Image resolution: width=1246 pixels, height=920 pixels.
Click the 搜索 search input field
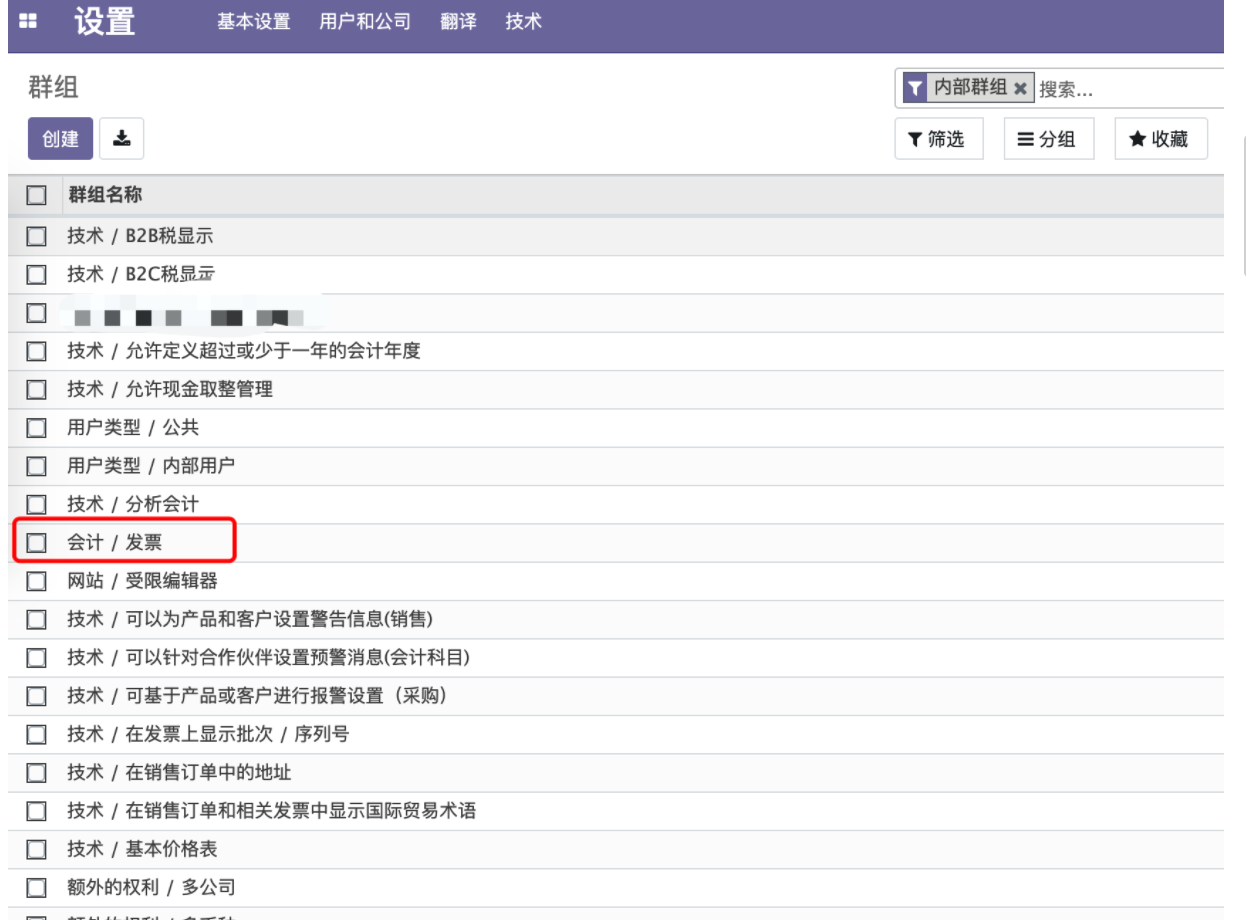(1130, 89)
